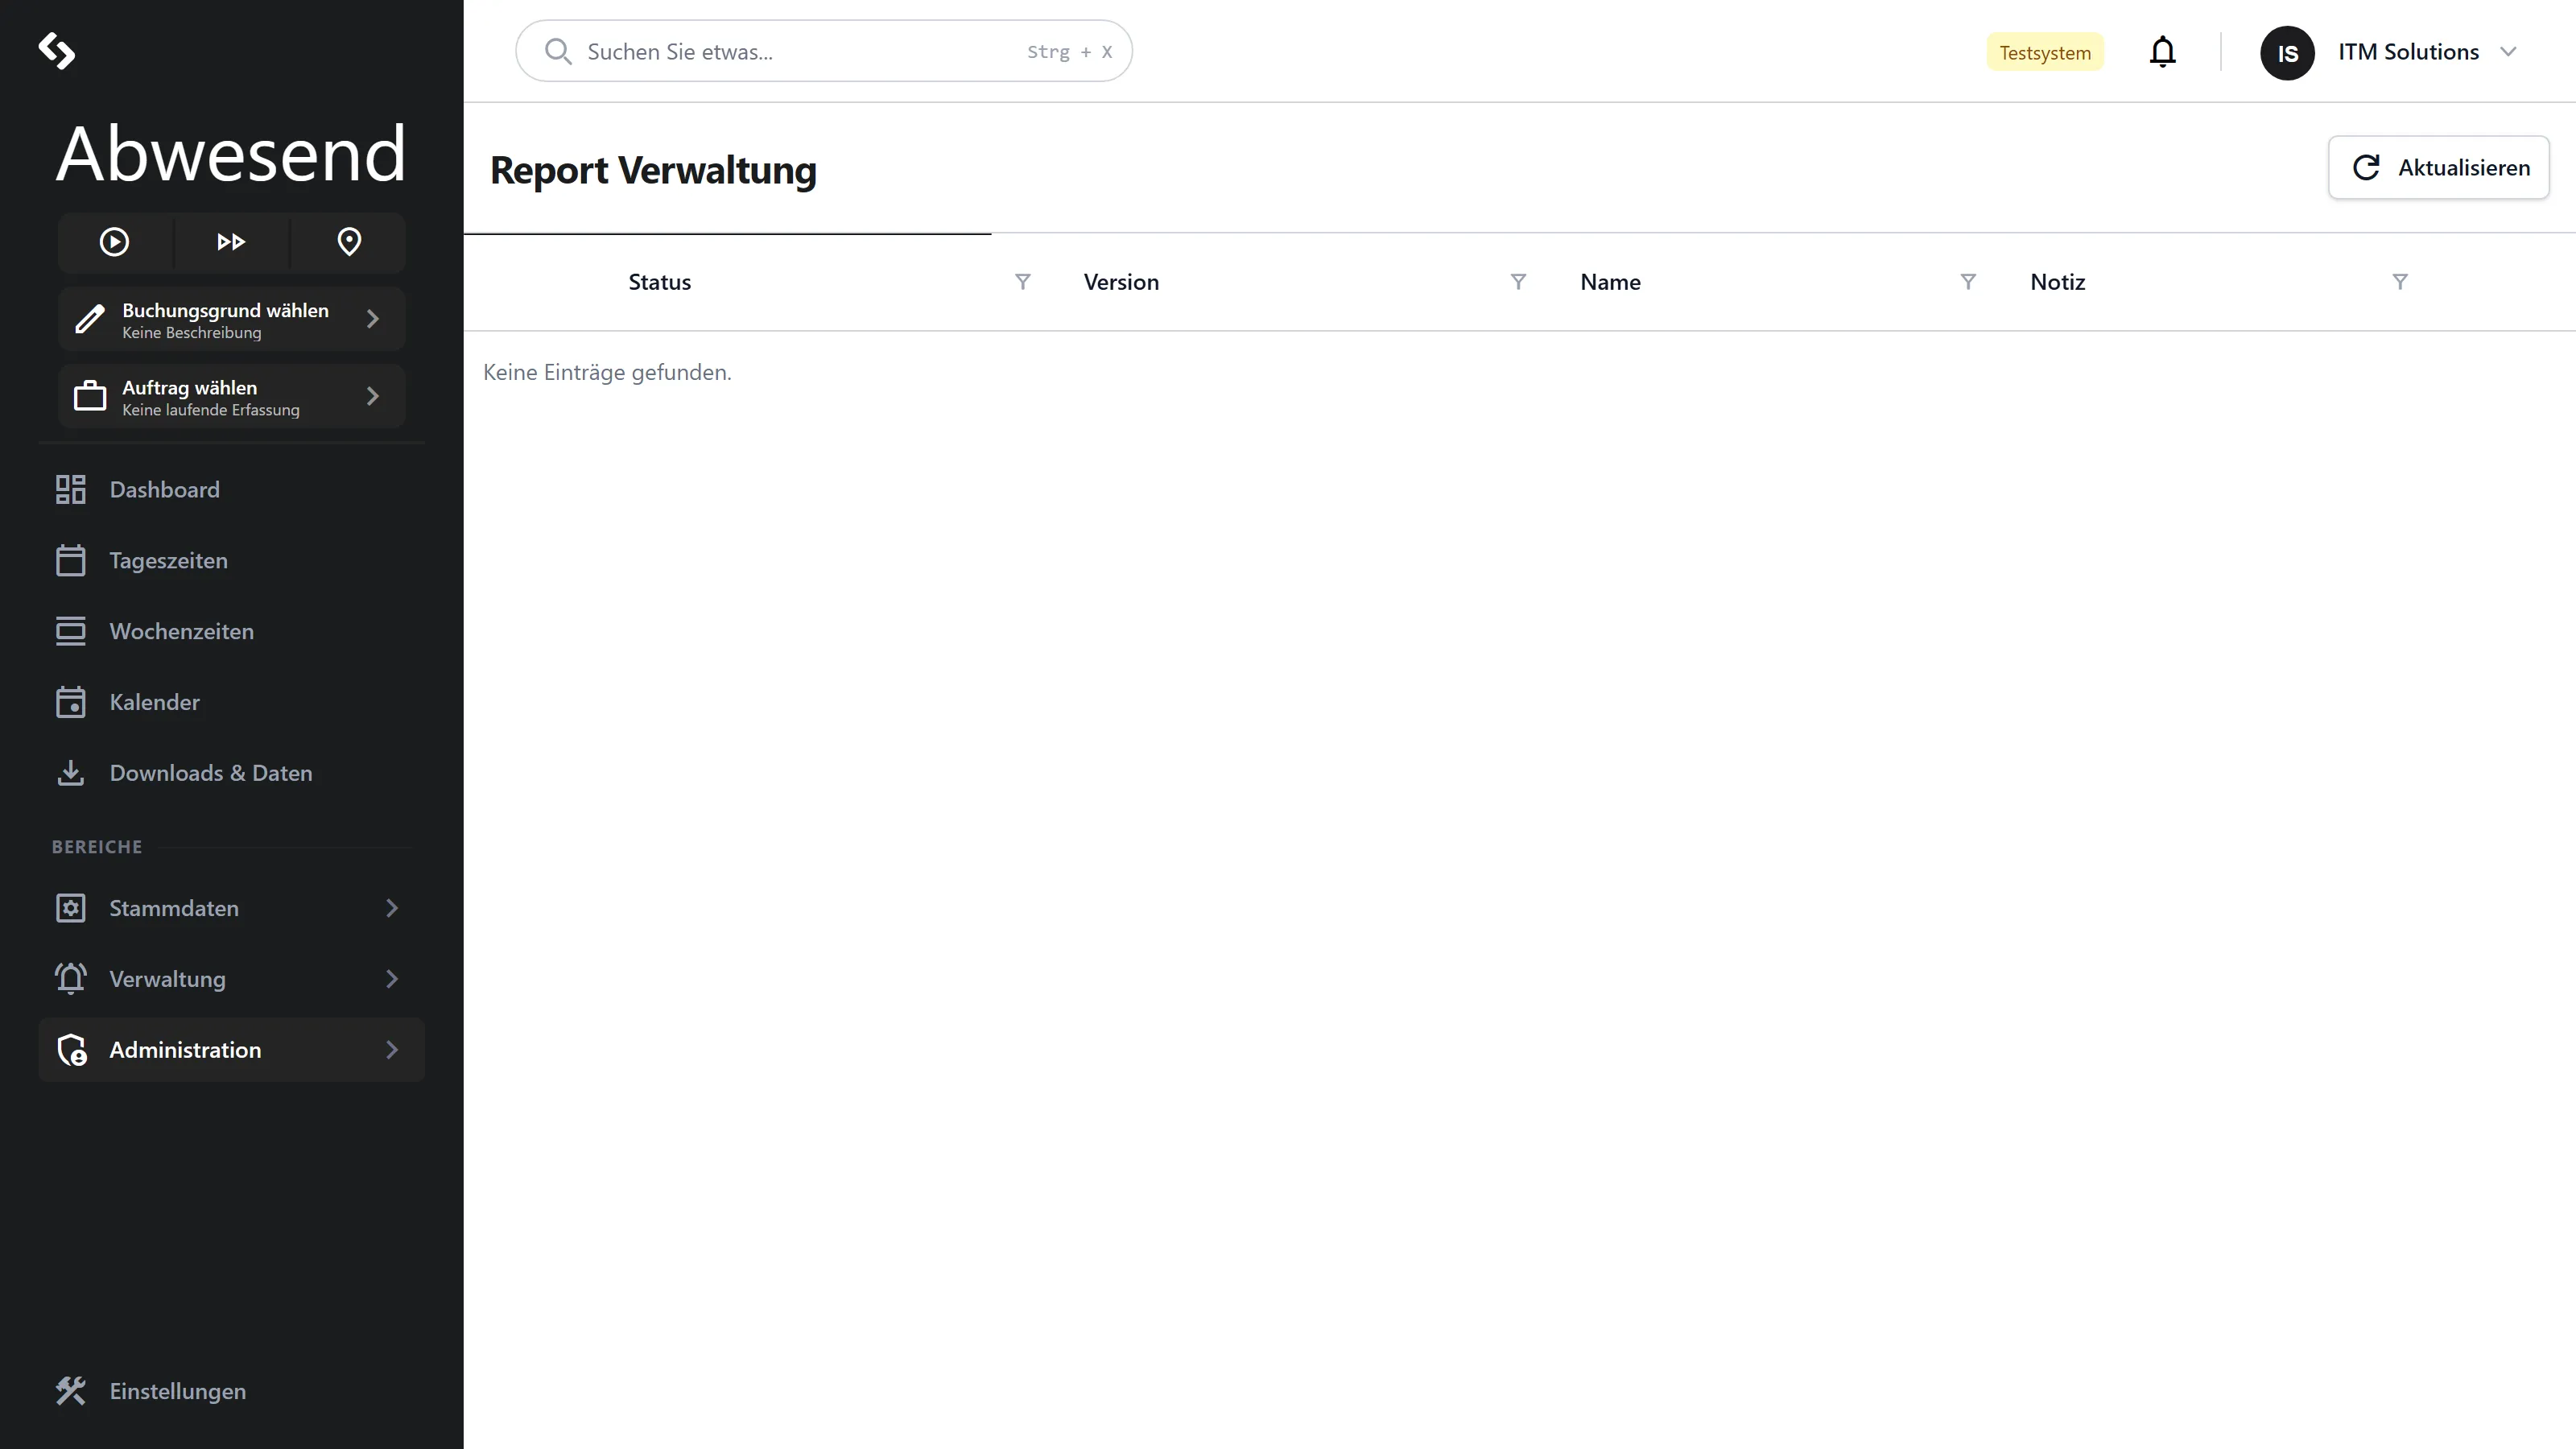
Task: Expand the Administration section chevron
Action: point(392,1050)
